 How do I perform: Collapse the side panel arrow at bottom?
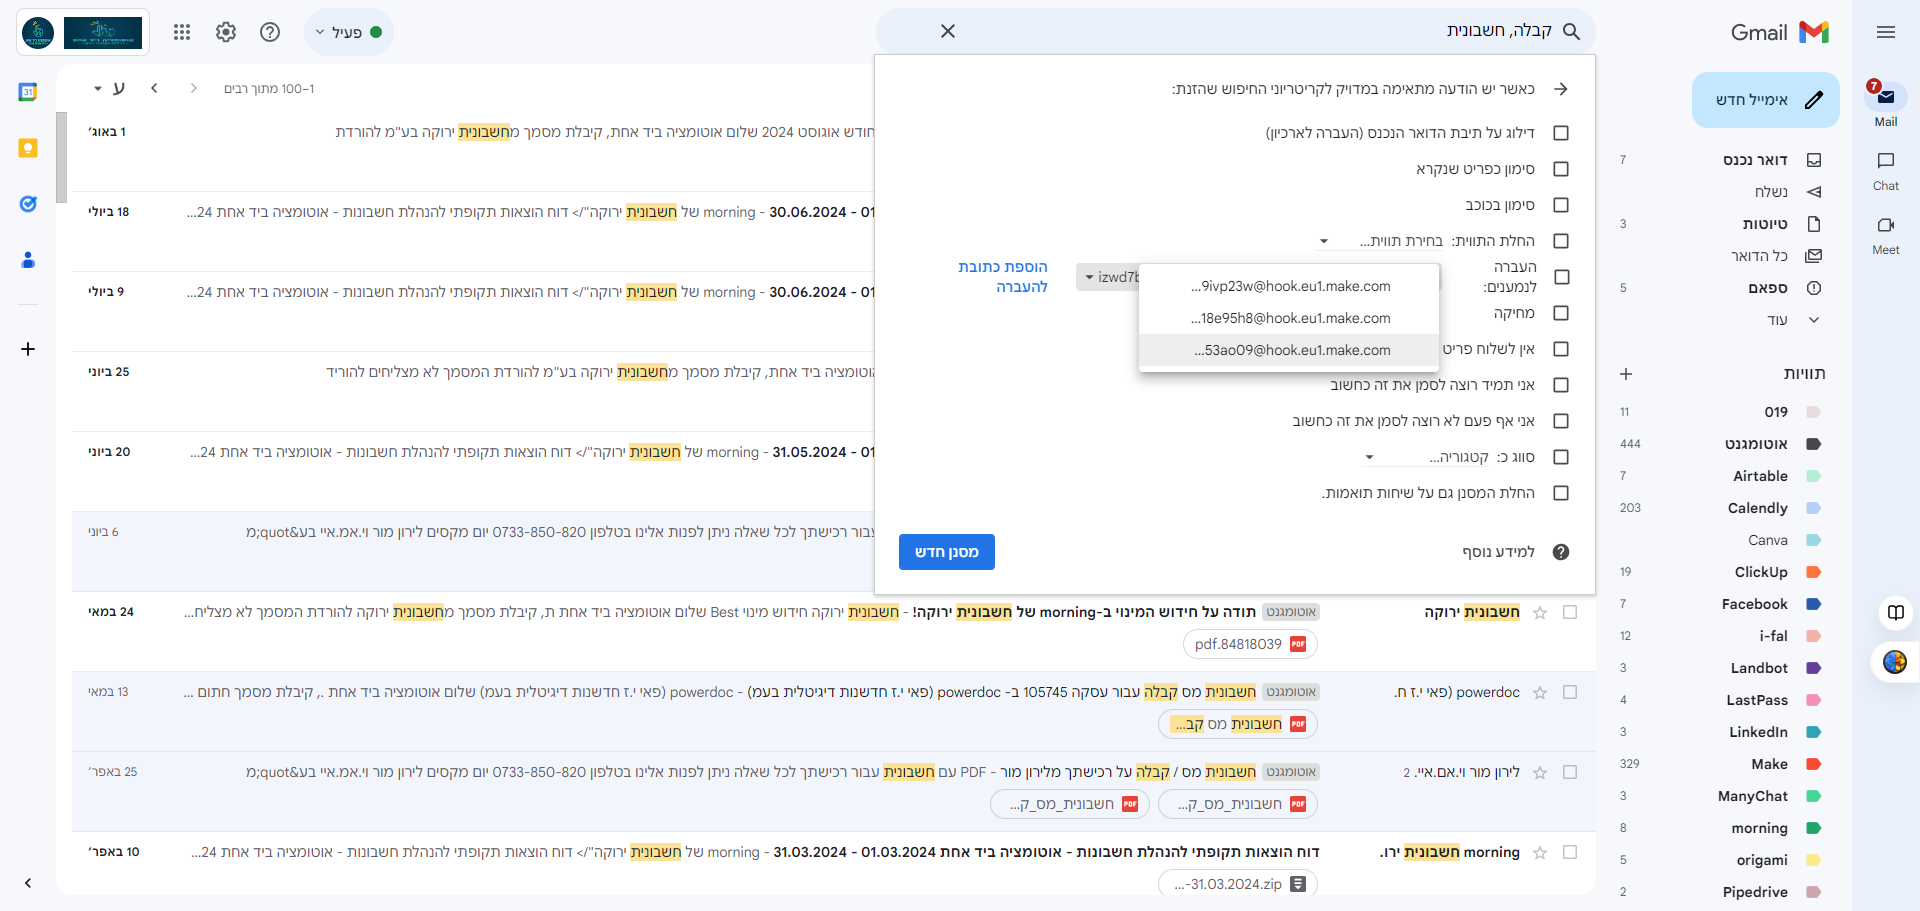[28, 883]
